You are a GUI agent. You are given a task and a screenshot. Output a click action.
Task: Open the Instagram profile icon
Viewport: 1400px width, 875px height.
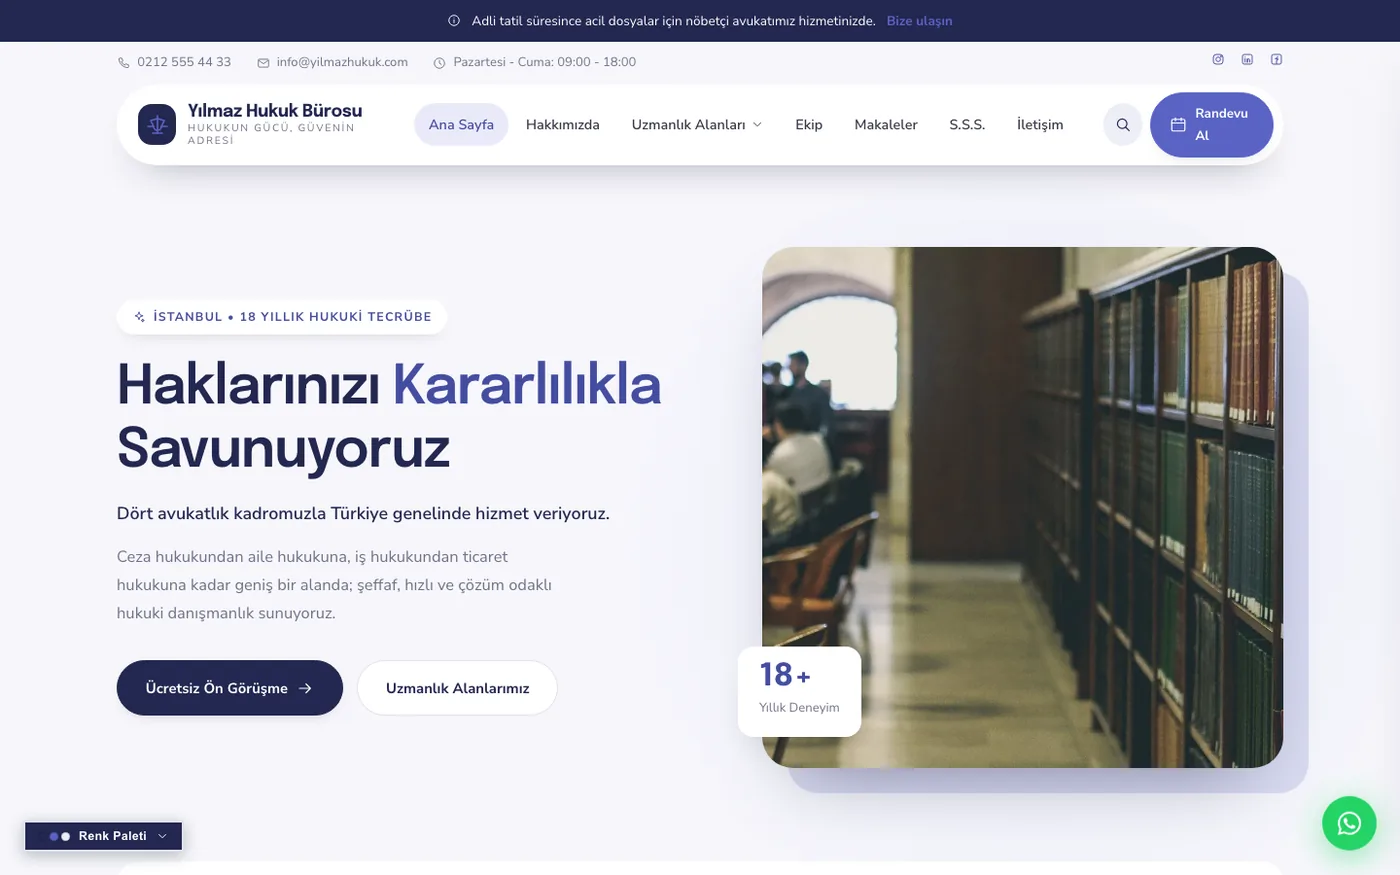1218,60
